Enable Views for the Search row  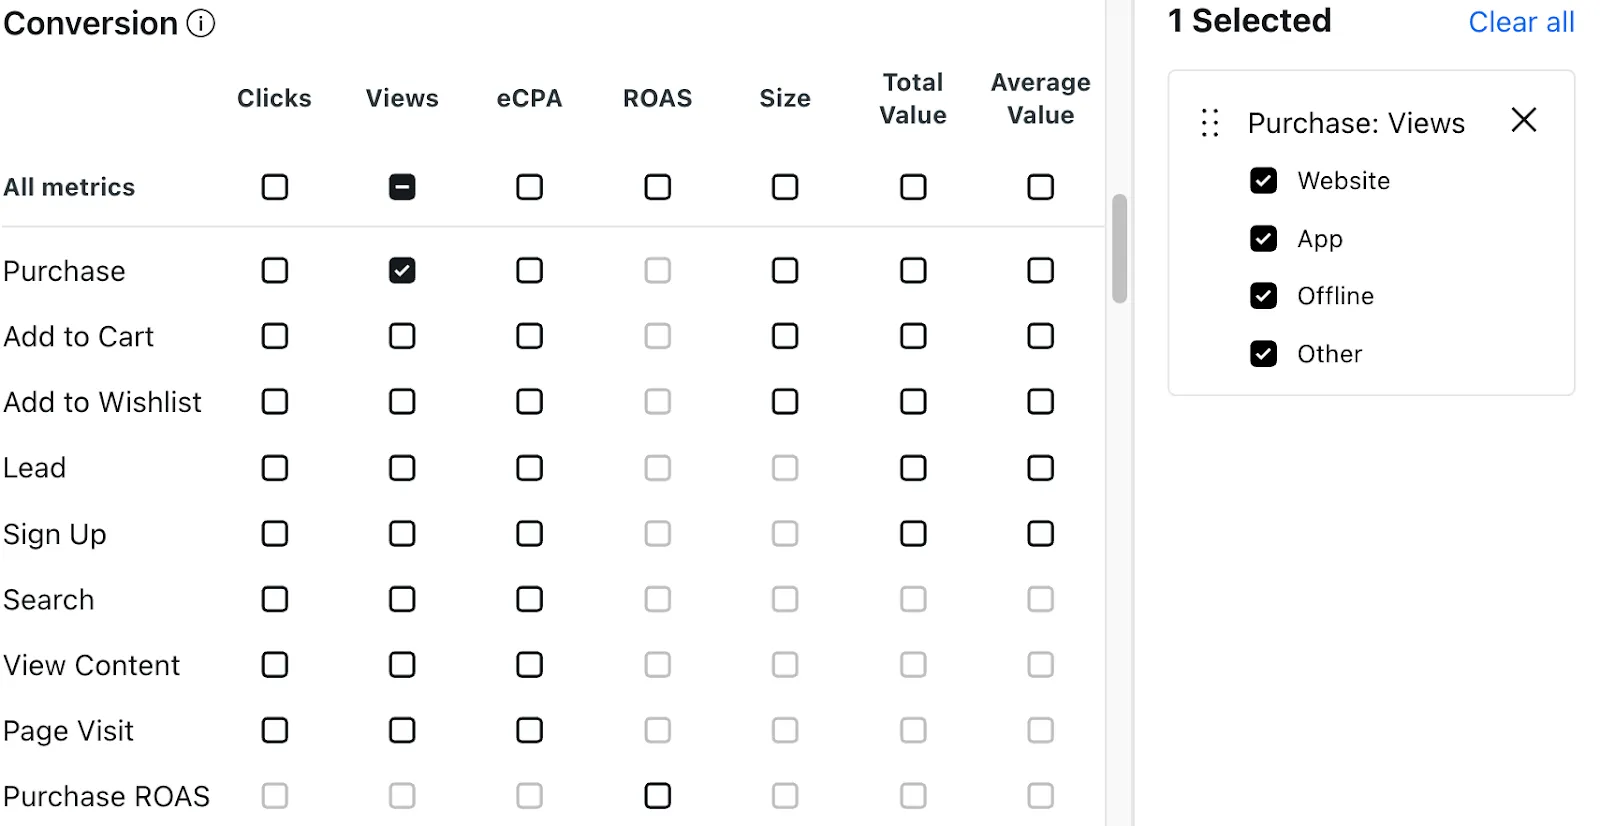tap(401, 599)
